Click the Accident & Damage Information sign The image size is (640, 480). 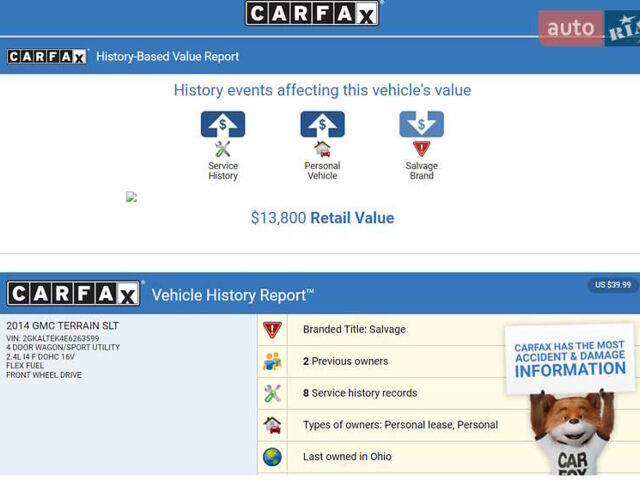(570, 359)
